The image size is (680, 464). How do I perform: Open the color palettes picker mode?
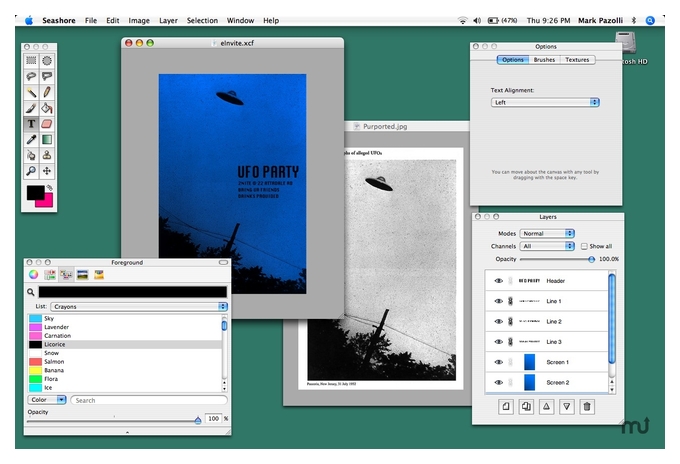(66, 274)
